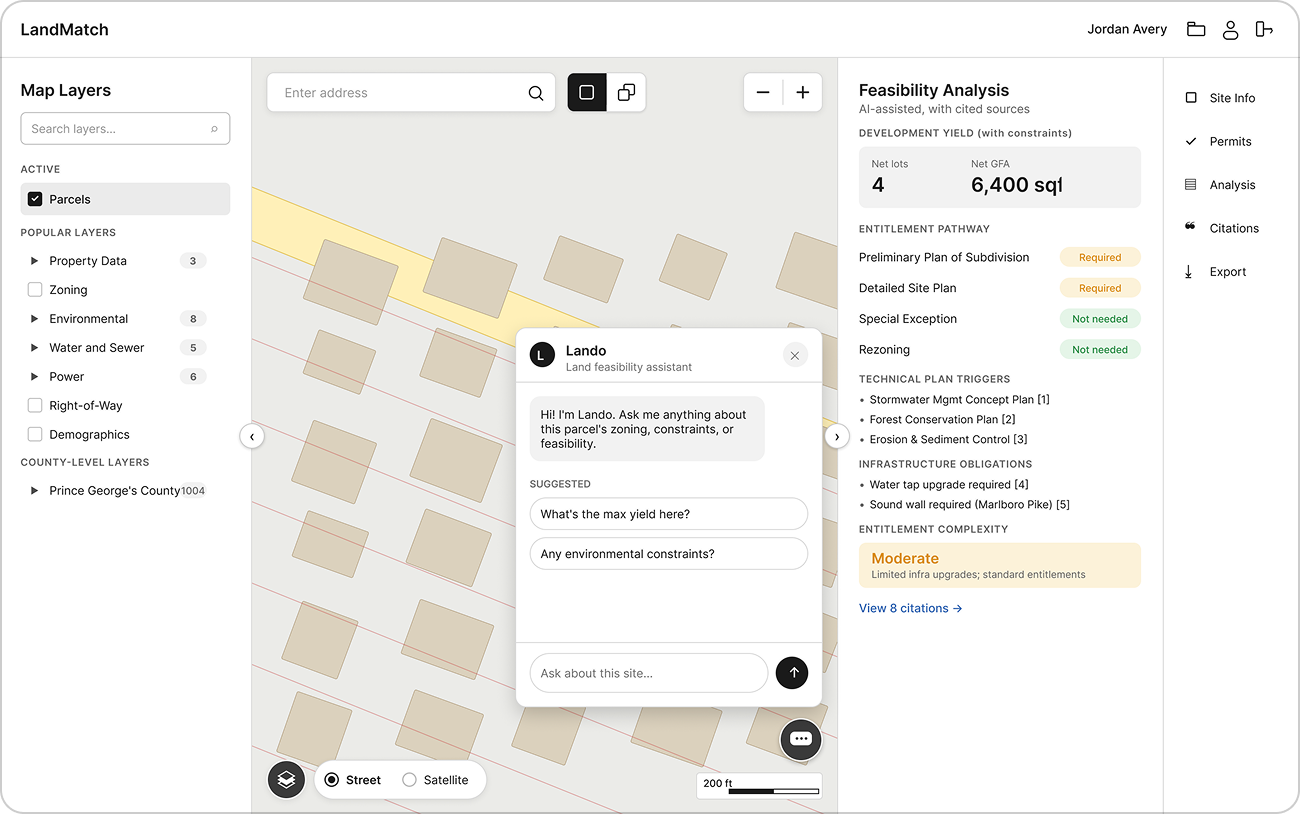Expand the Property Data layer group

35,261
